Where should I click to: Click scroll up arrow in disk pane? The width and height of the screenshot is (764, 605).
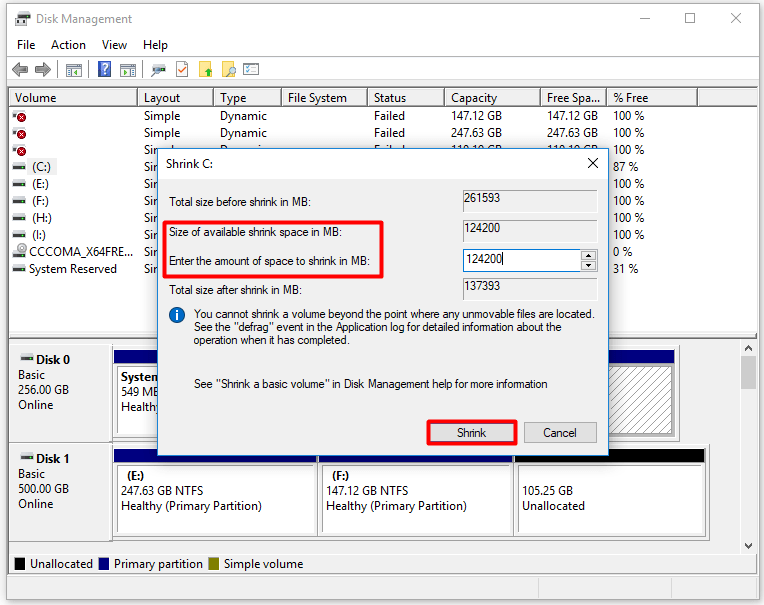[748, 349]
